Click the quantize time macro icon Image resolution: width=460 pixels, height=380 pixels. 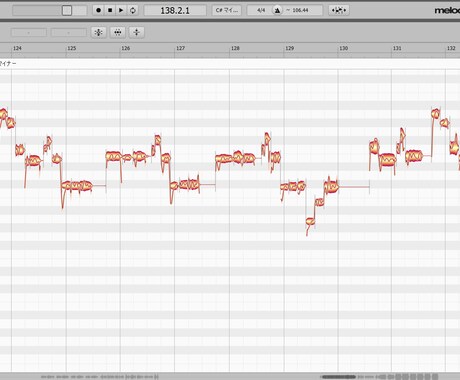(x=118, y=32)
